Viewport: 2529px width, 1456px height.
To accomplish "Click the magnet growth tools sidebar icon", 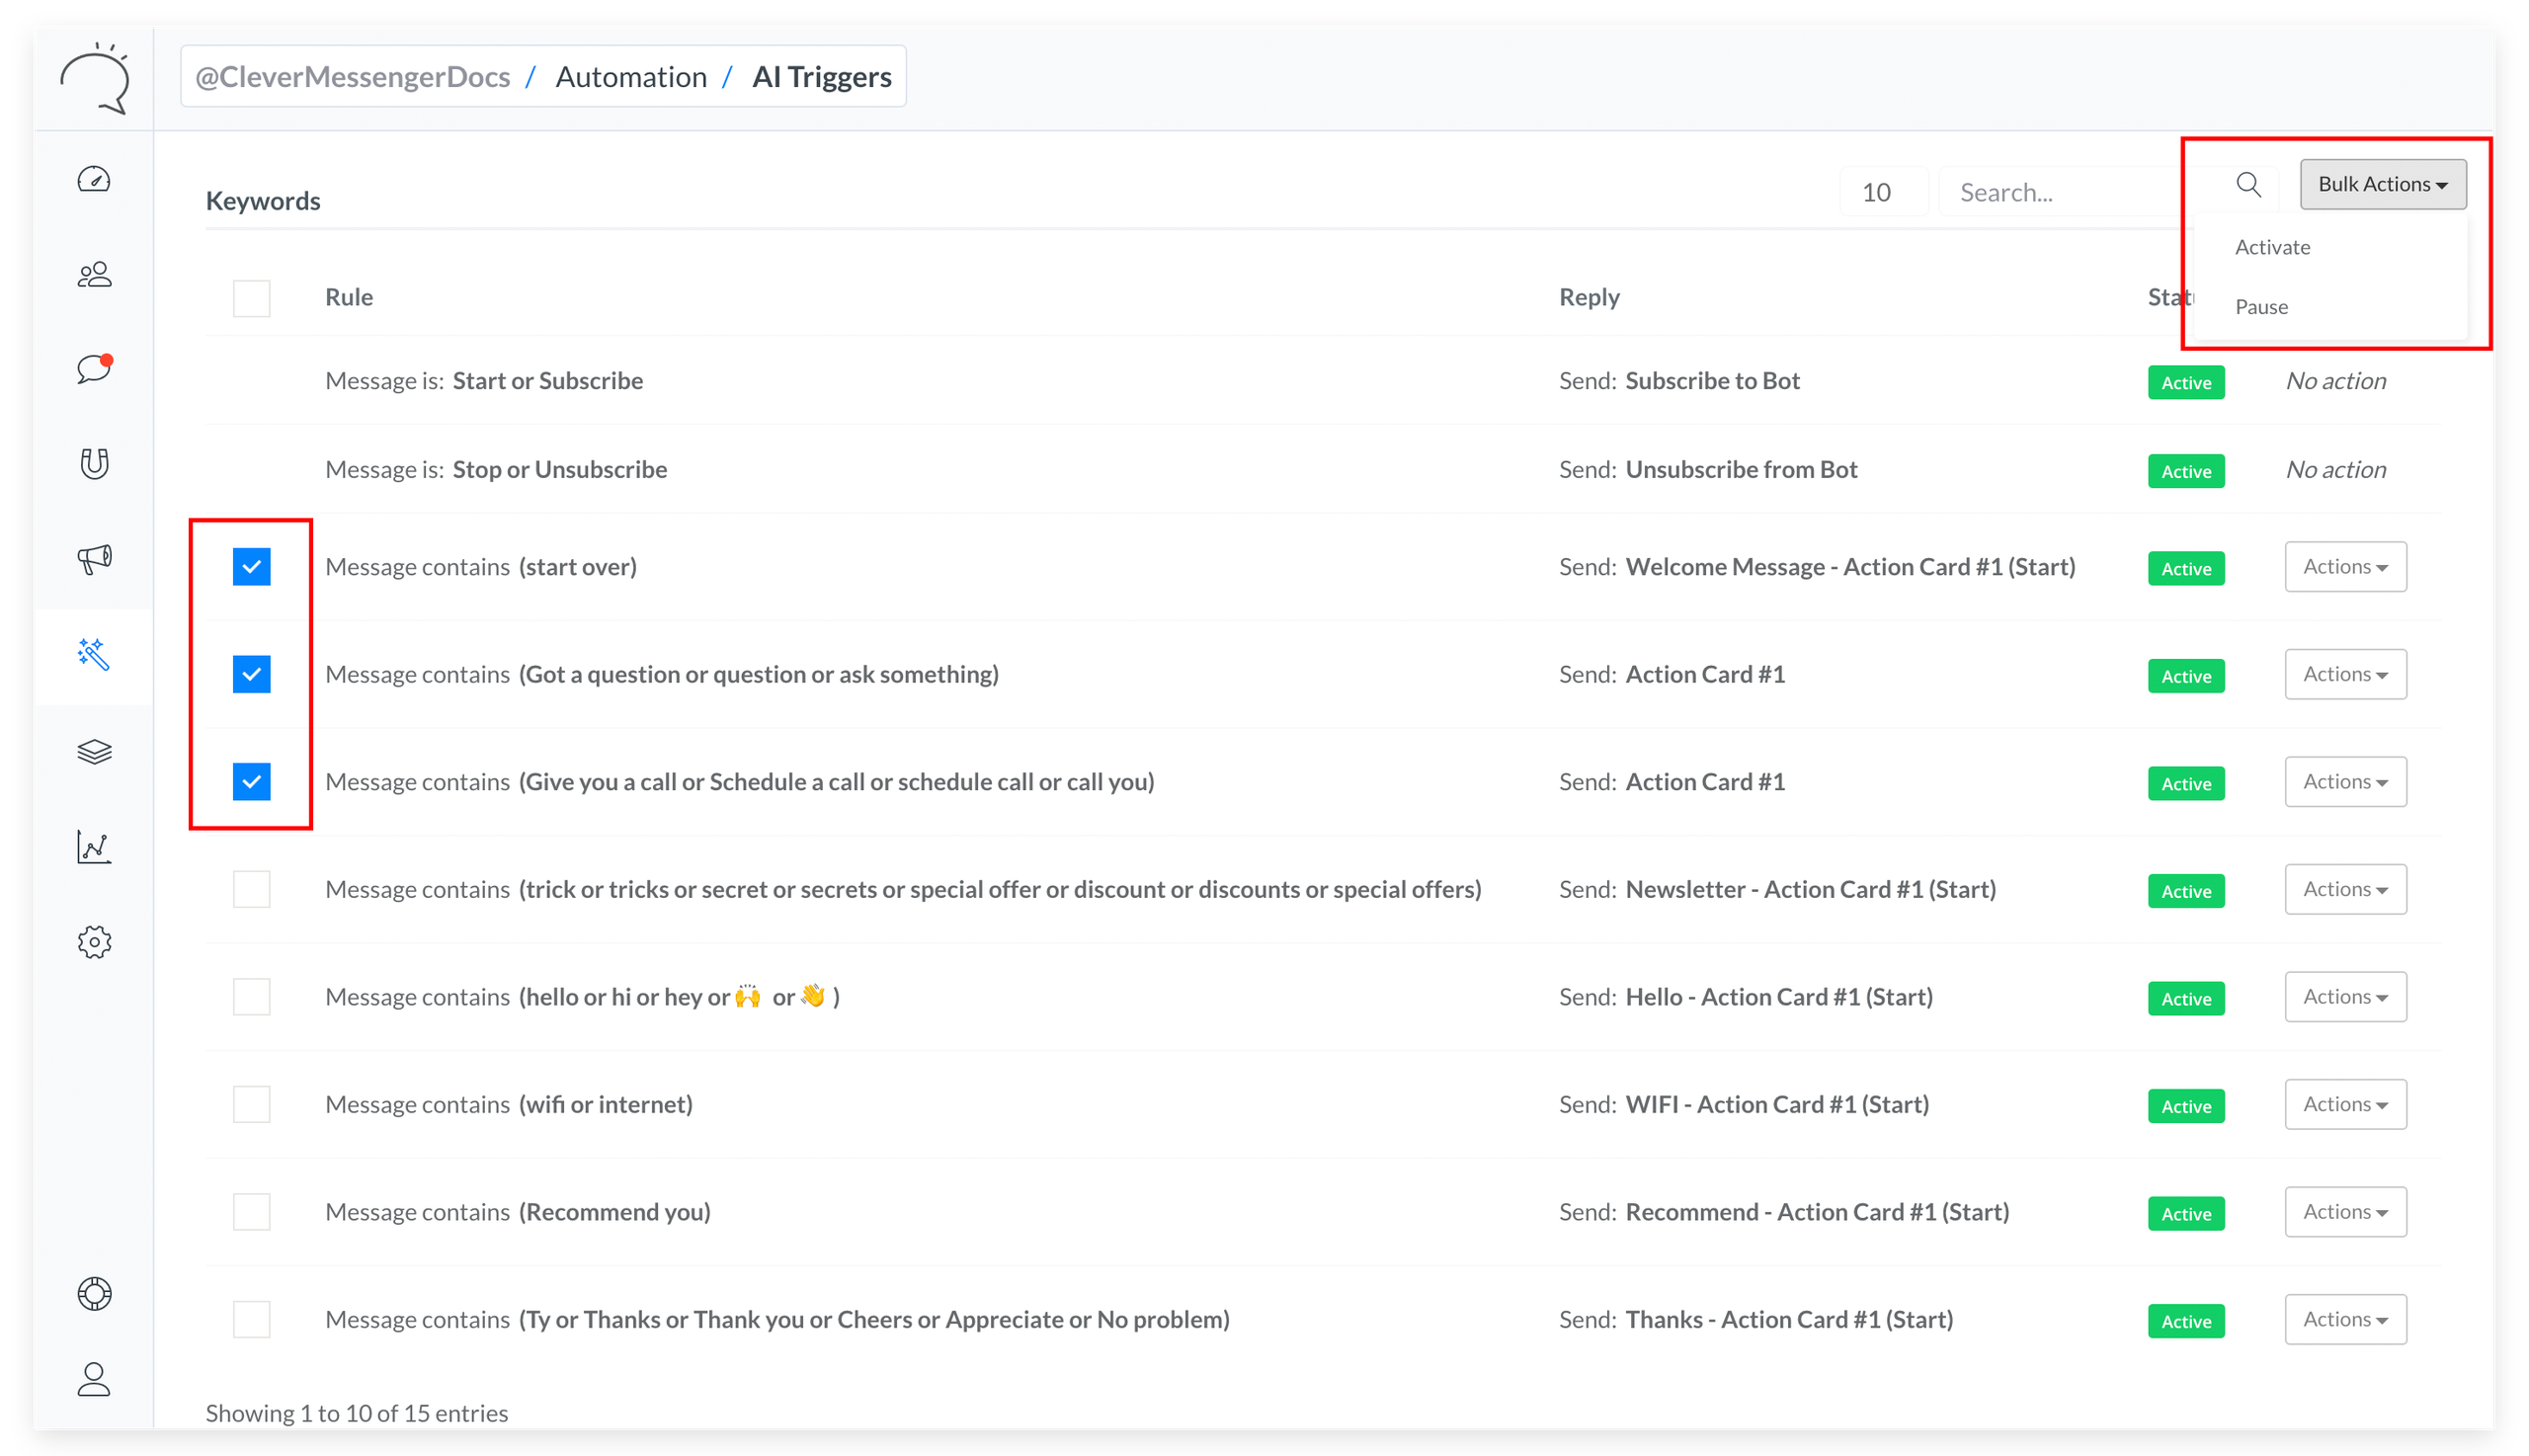I will tap(94, 463).
